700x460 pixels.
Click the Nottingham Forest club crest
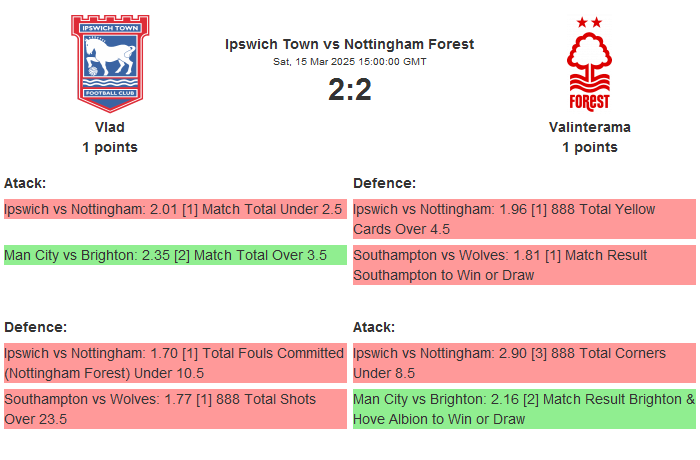(589, 63)
